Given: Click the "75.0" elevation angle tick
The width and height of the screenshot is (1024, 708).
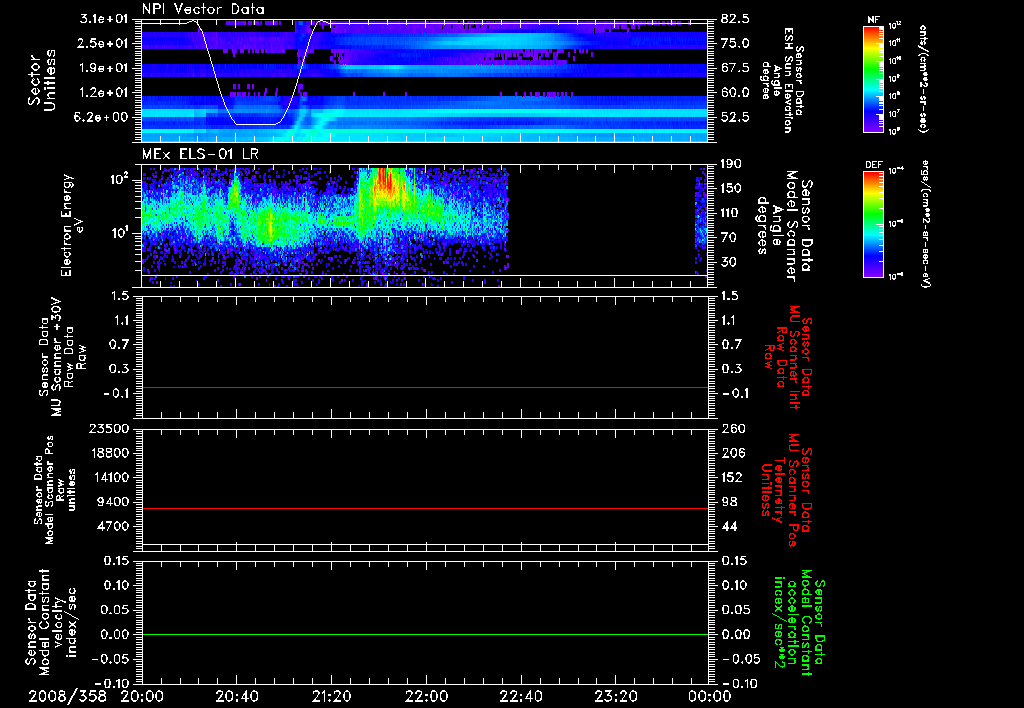Looking at the screenshot, I should 735,43.
